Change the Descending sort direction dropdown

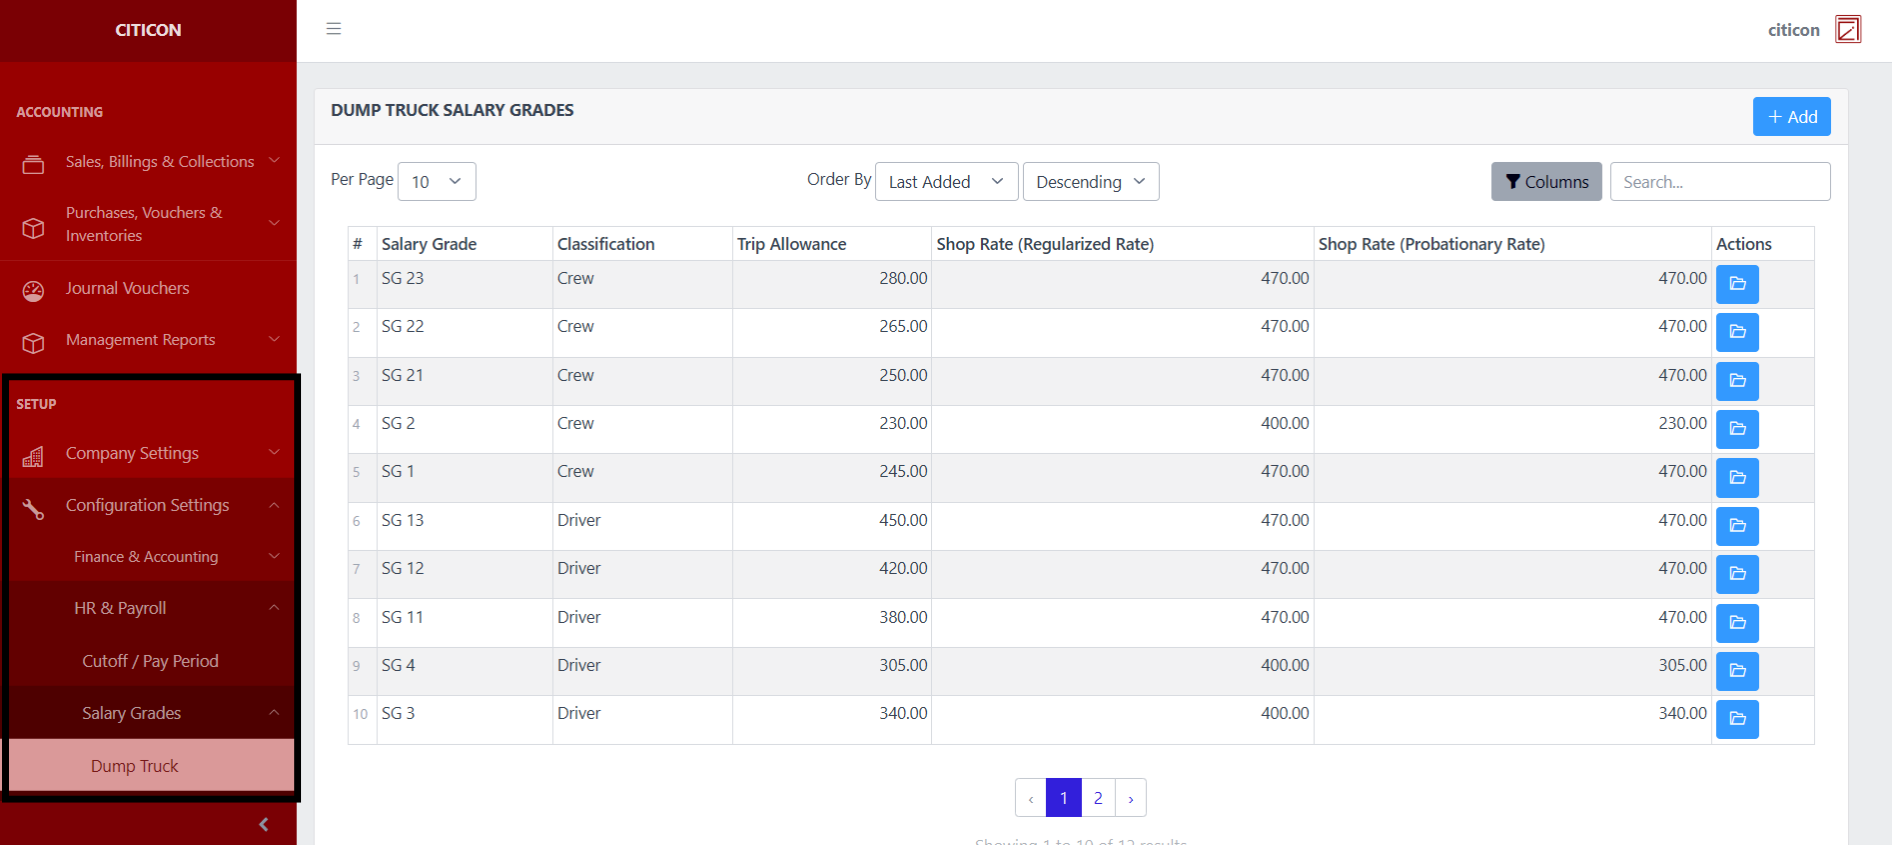point(1090,182)
